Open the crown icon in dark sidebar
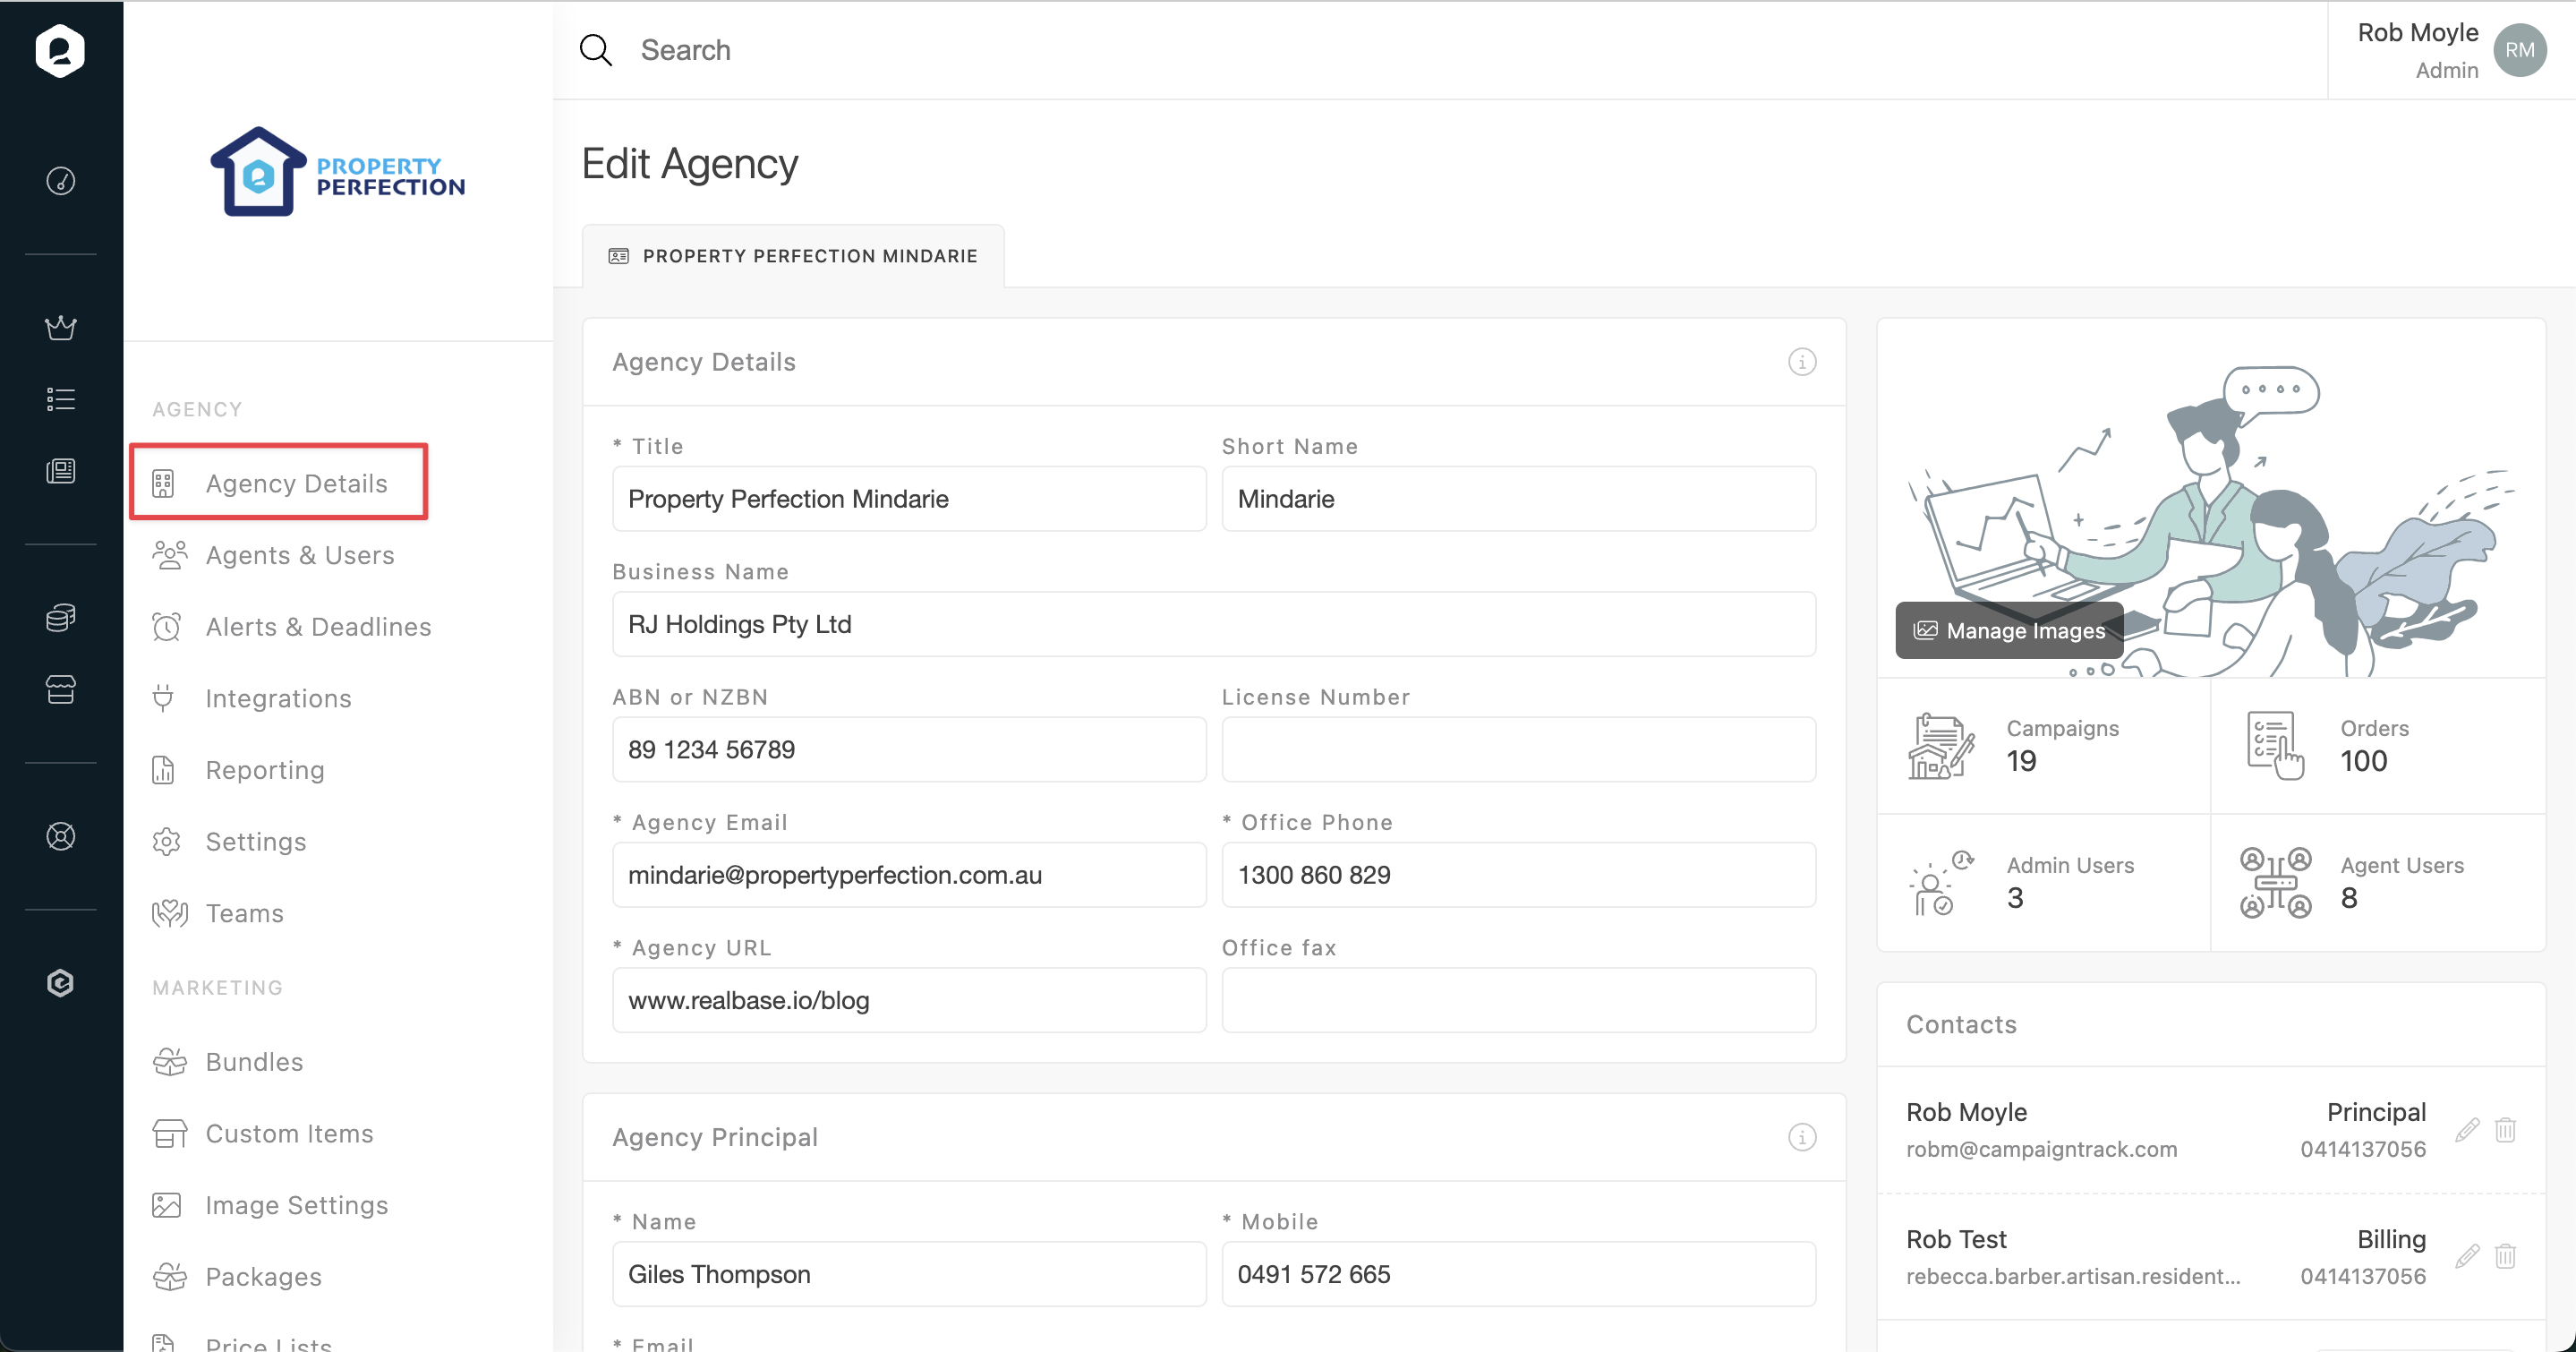2576x1352 pixels. (61, 327)
